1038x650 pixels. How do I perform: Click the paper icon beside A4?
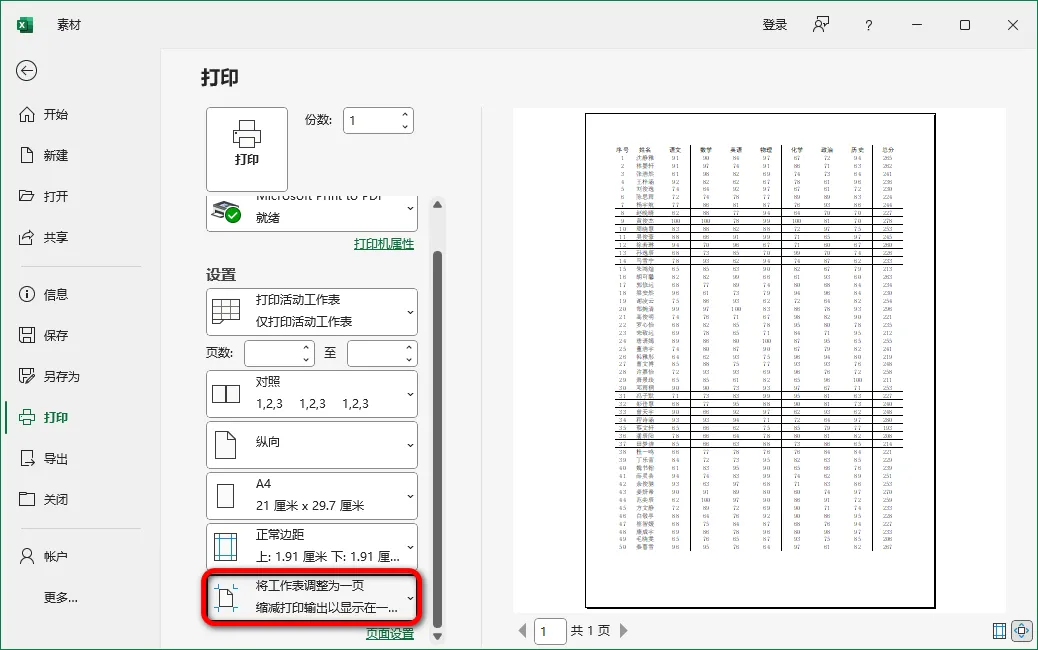click(x=226, y=496)
